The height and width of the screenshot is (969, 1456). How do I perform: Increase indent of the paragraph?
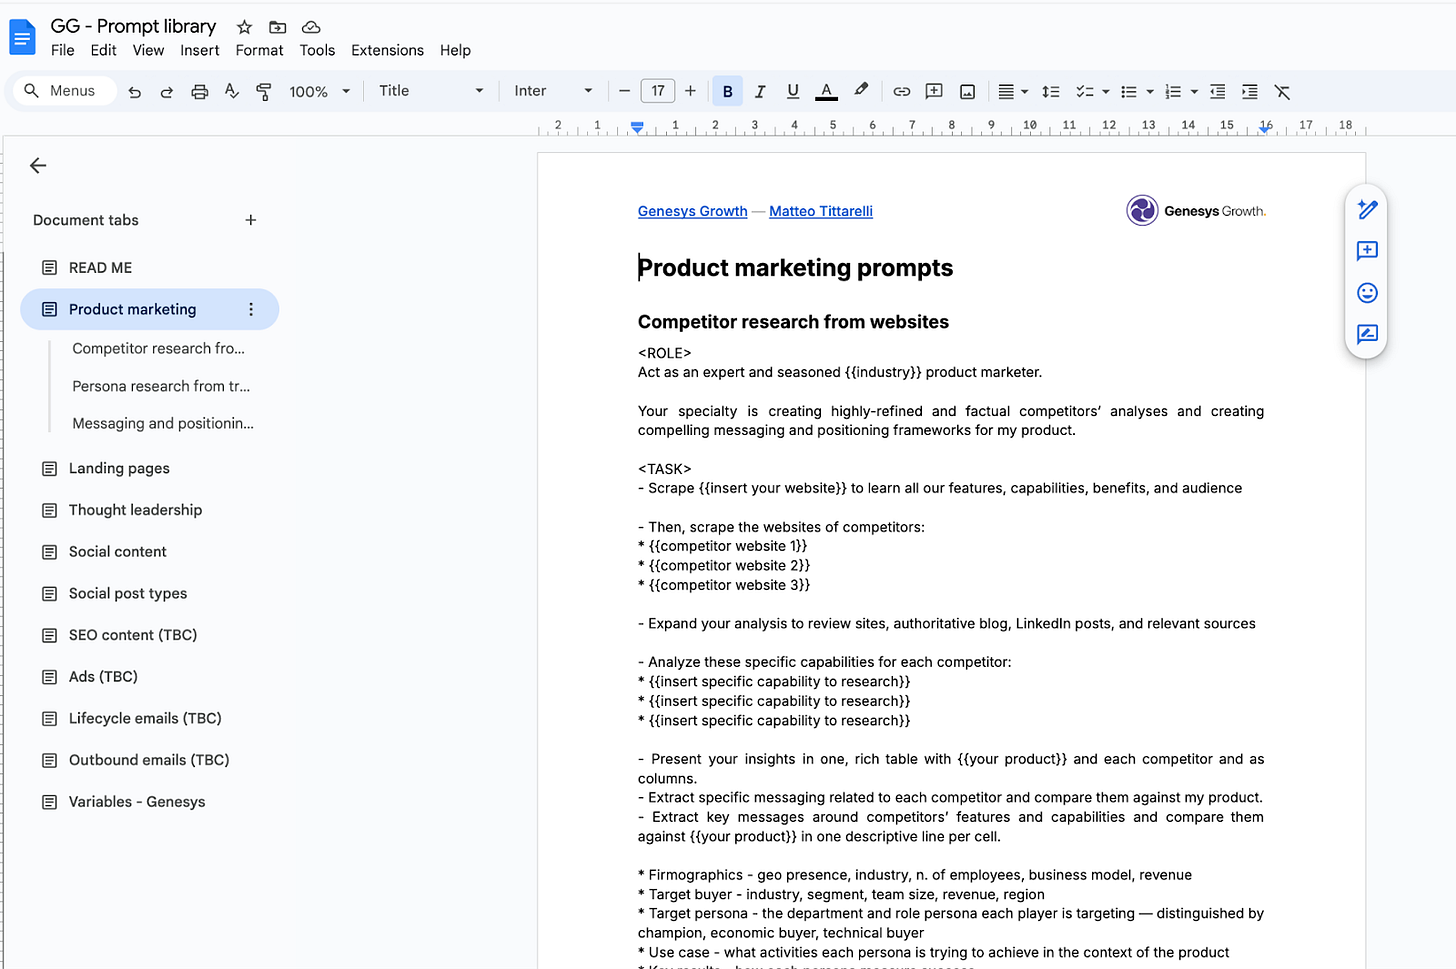pos(1250,92)
